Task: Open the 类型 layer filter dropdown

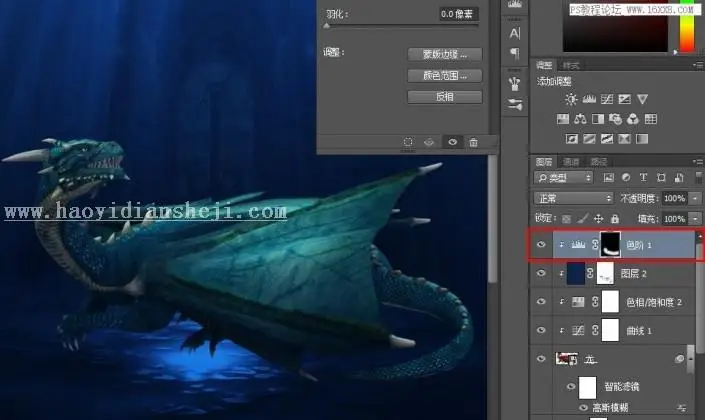Action: pyautogui.click(x=563, y=178)
